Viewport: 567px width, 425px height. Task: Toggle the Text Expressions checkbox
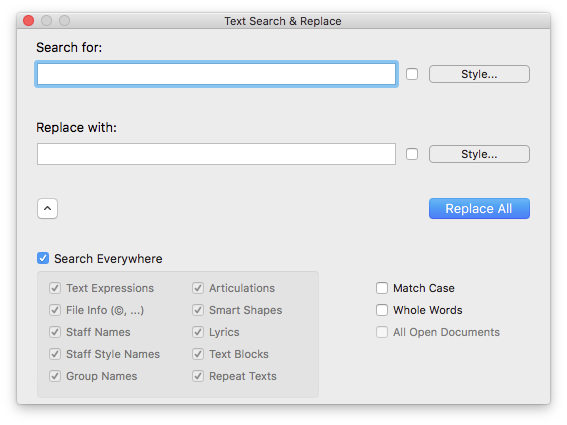(x=55, y=288)
